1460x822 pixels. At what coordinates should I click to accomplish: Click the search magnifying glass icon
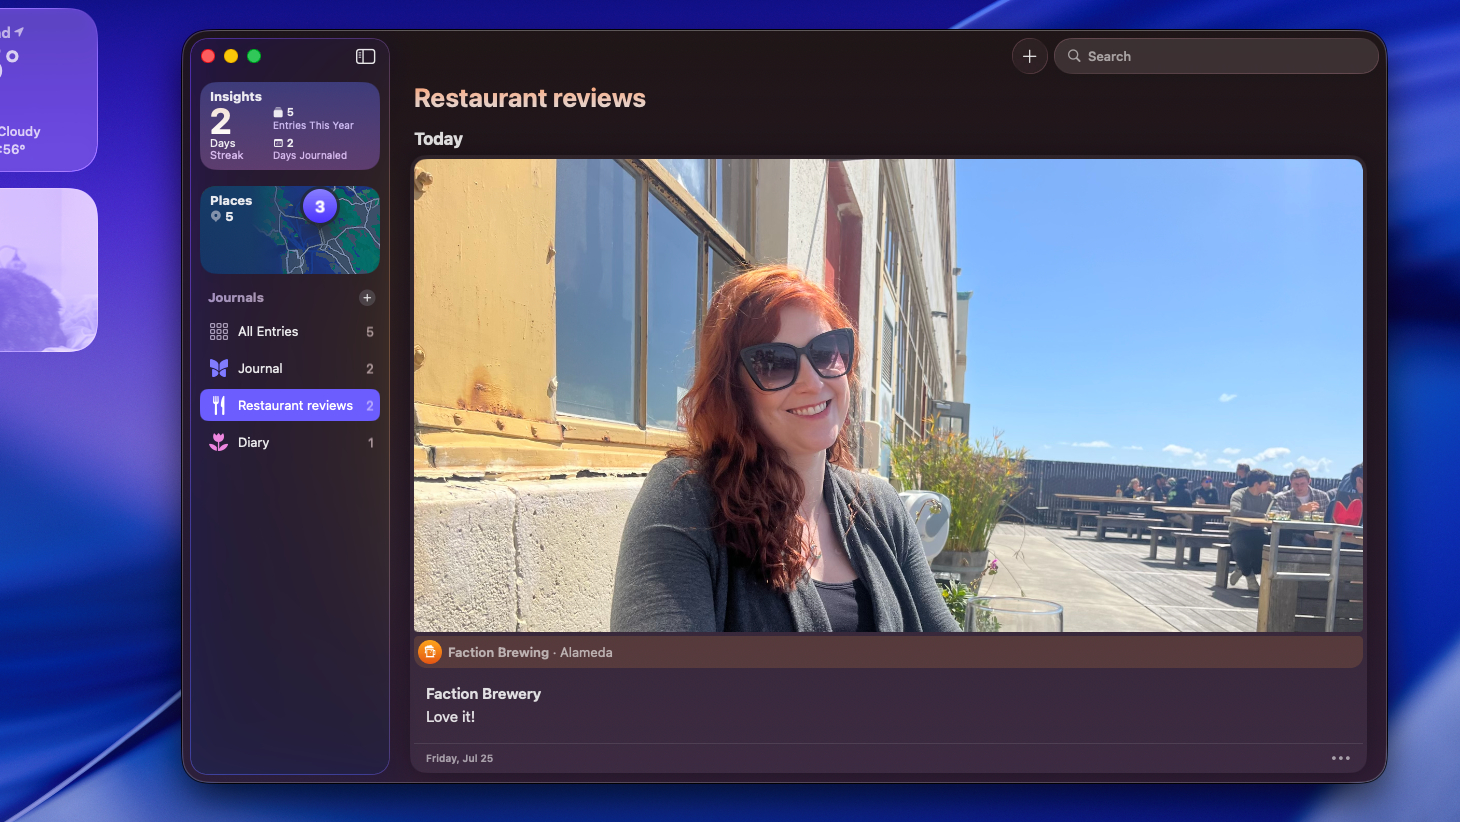point(1074,56)
